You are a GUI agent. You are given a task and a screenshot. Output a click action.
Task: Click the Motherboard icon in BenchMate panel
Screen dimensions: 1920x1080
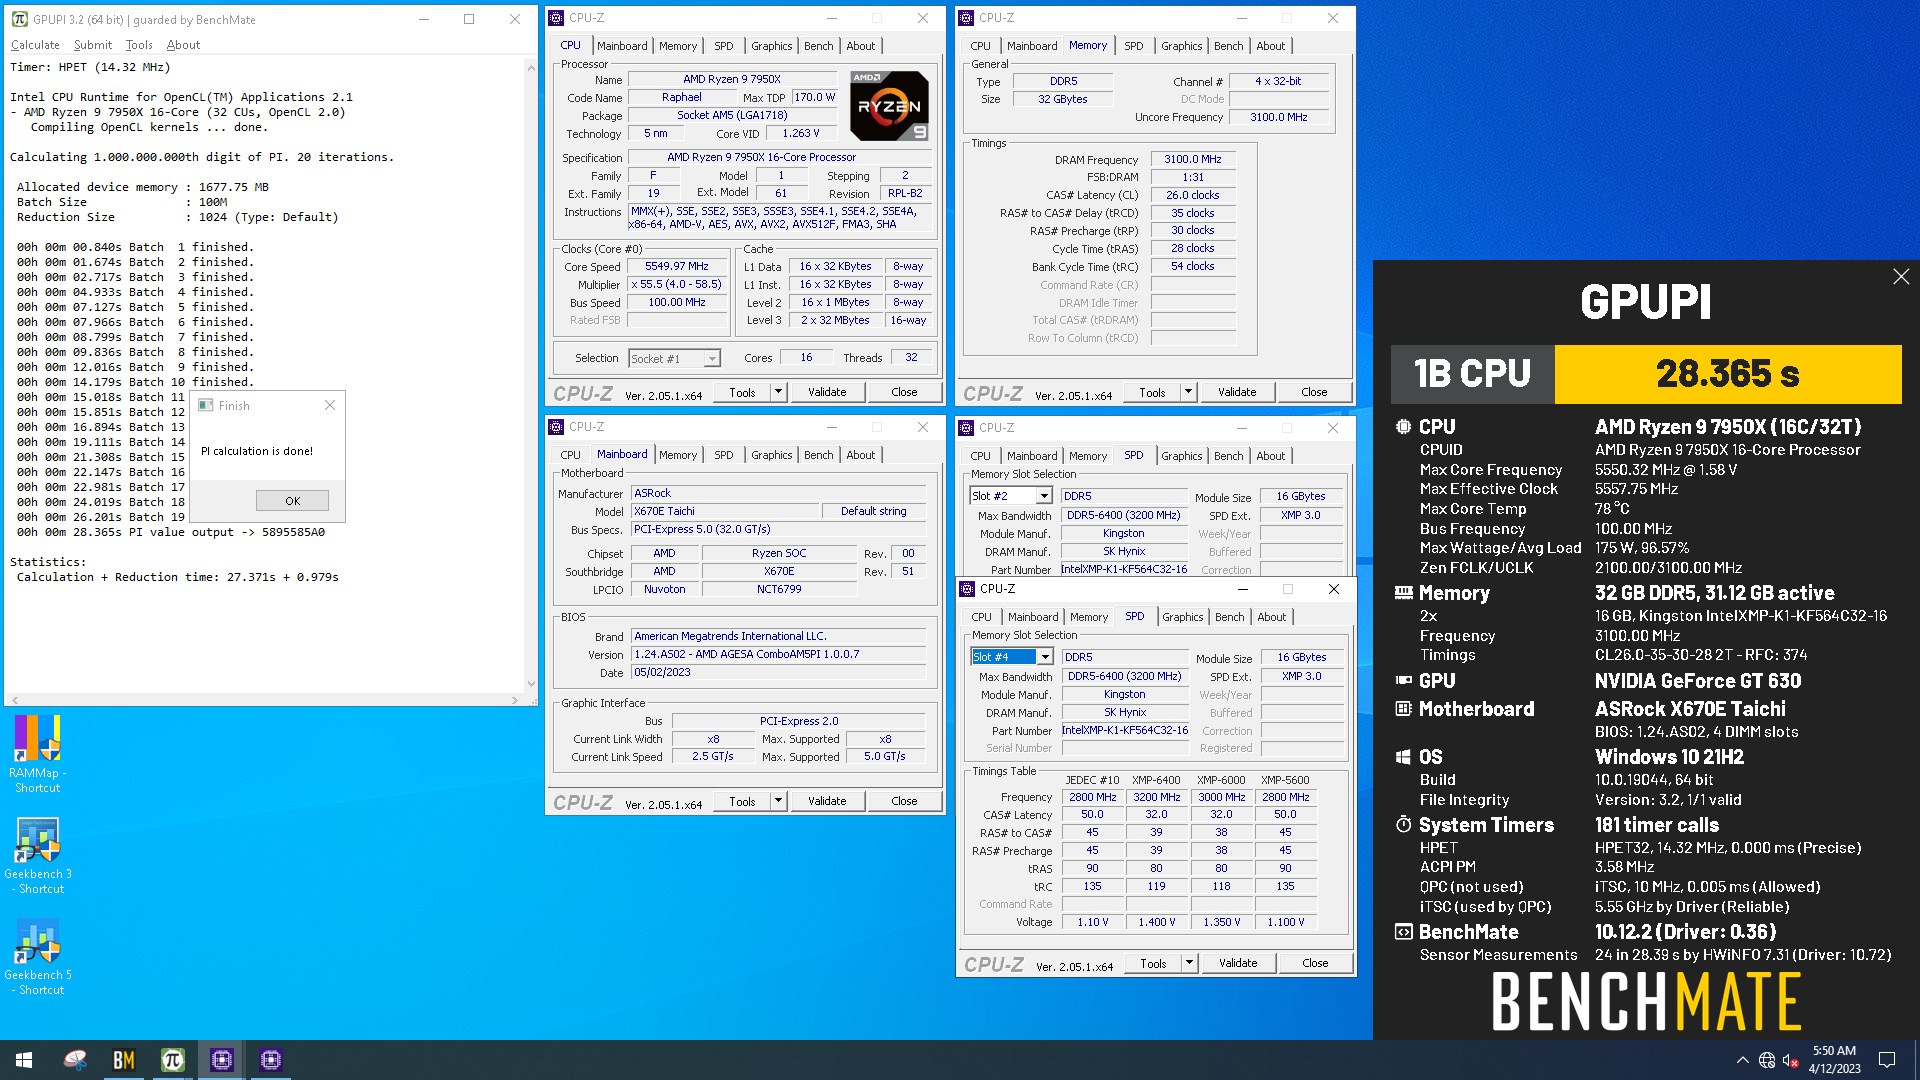coord(1403,709)
